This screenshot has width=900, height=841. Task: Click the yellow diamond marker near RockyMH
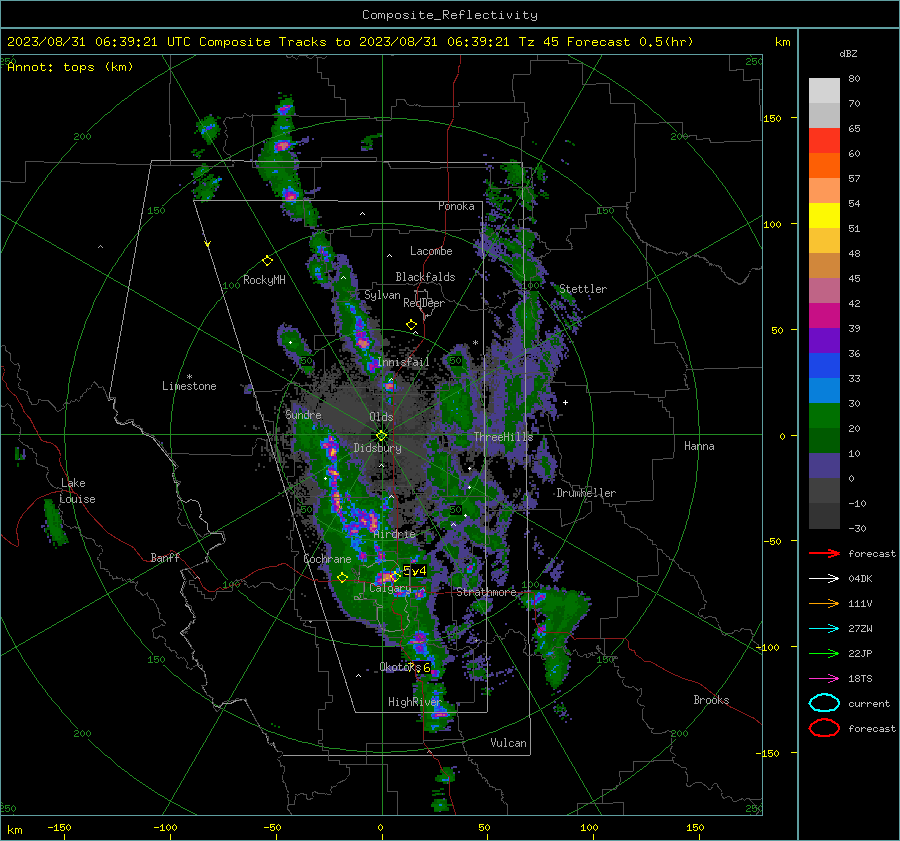pos(267,261)
